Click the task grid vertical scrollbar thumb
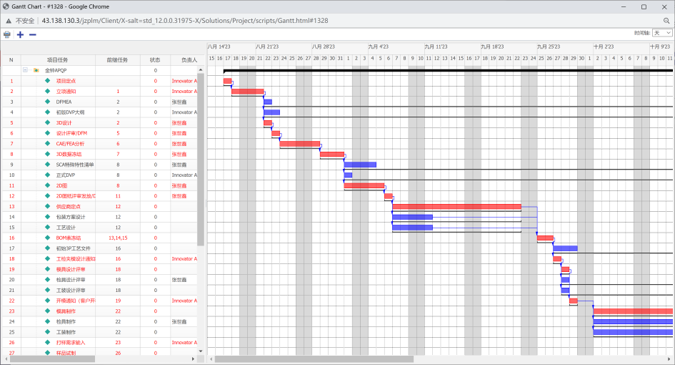The height and width of the screenshot is (365, 675). [200, 159]
